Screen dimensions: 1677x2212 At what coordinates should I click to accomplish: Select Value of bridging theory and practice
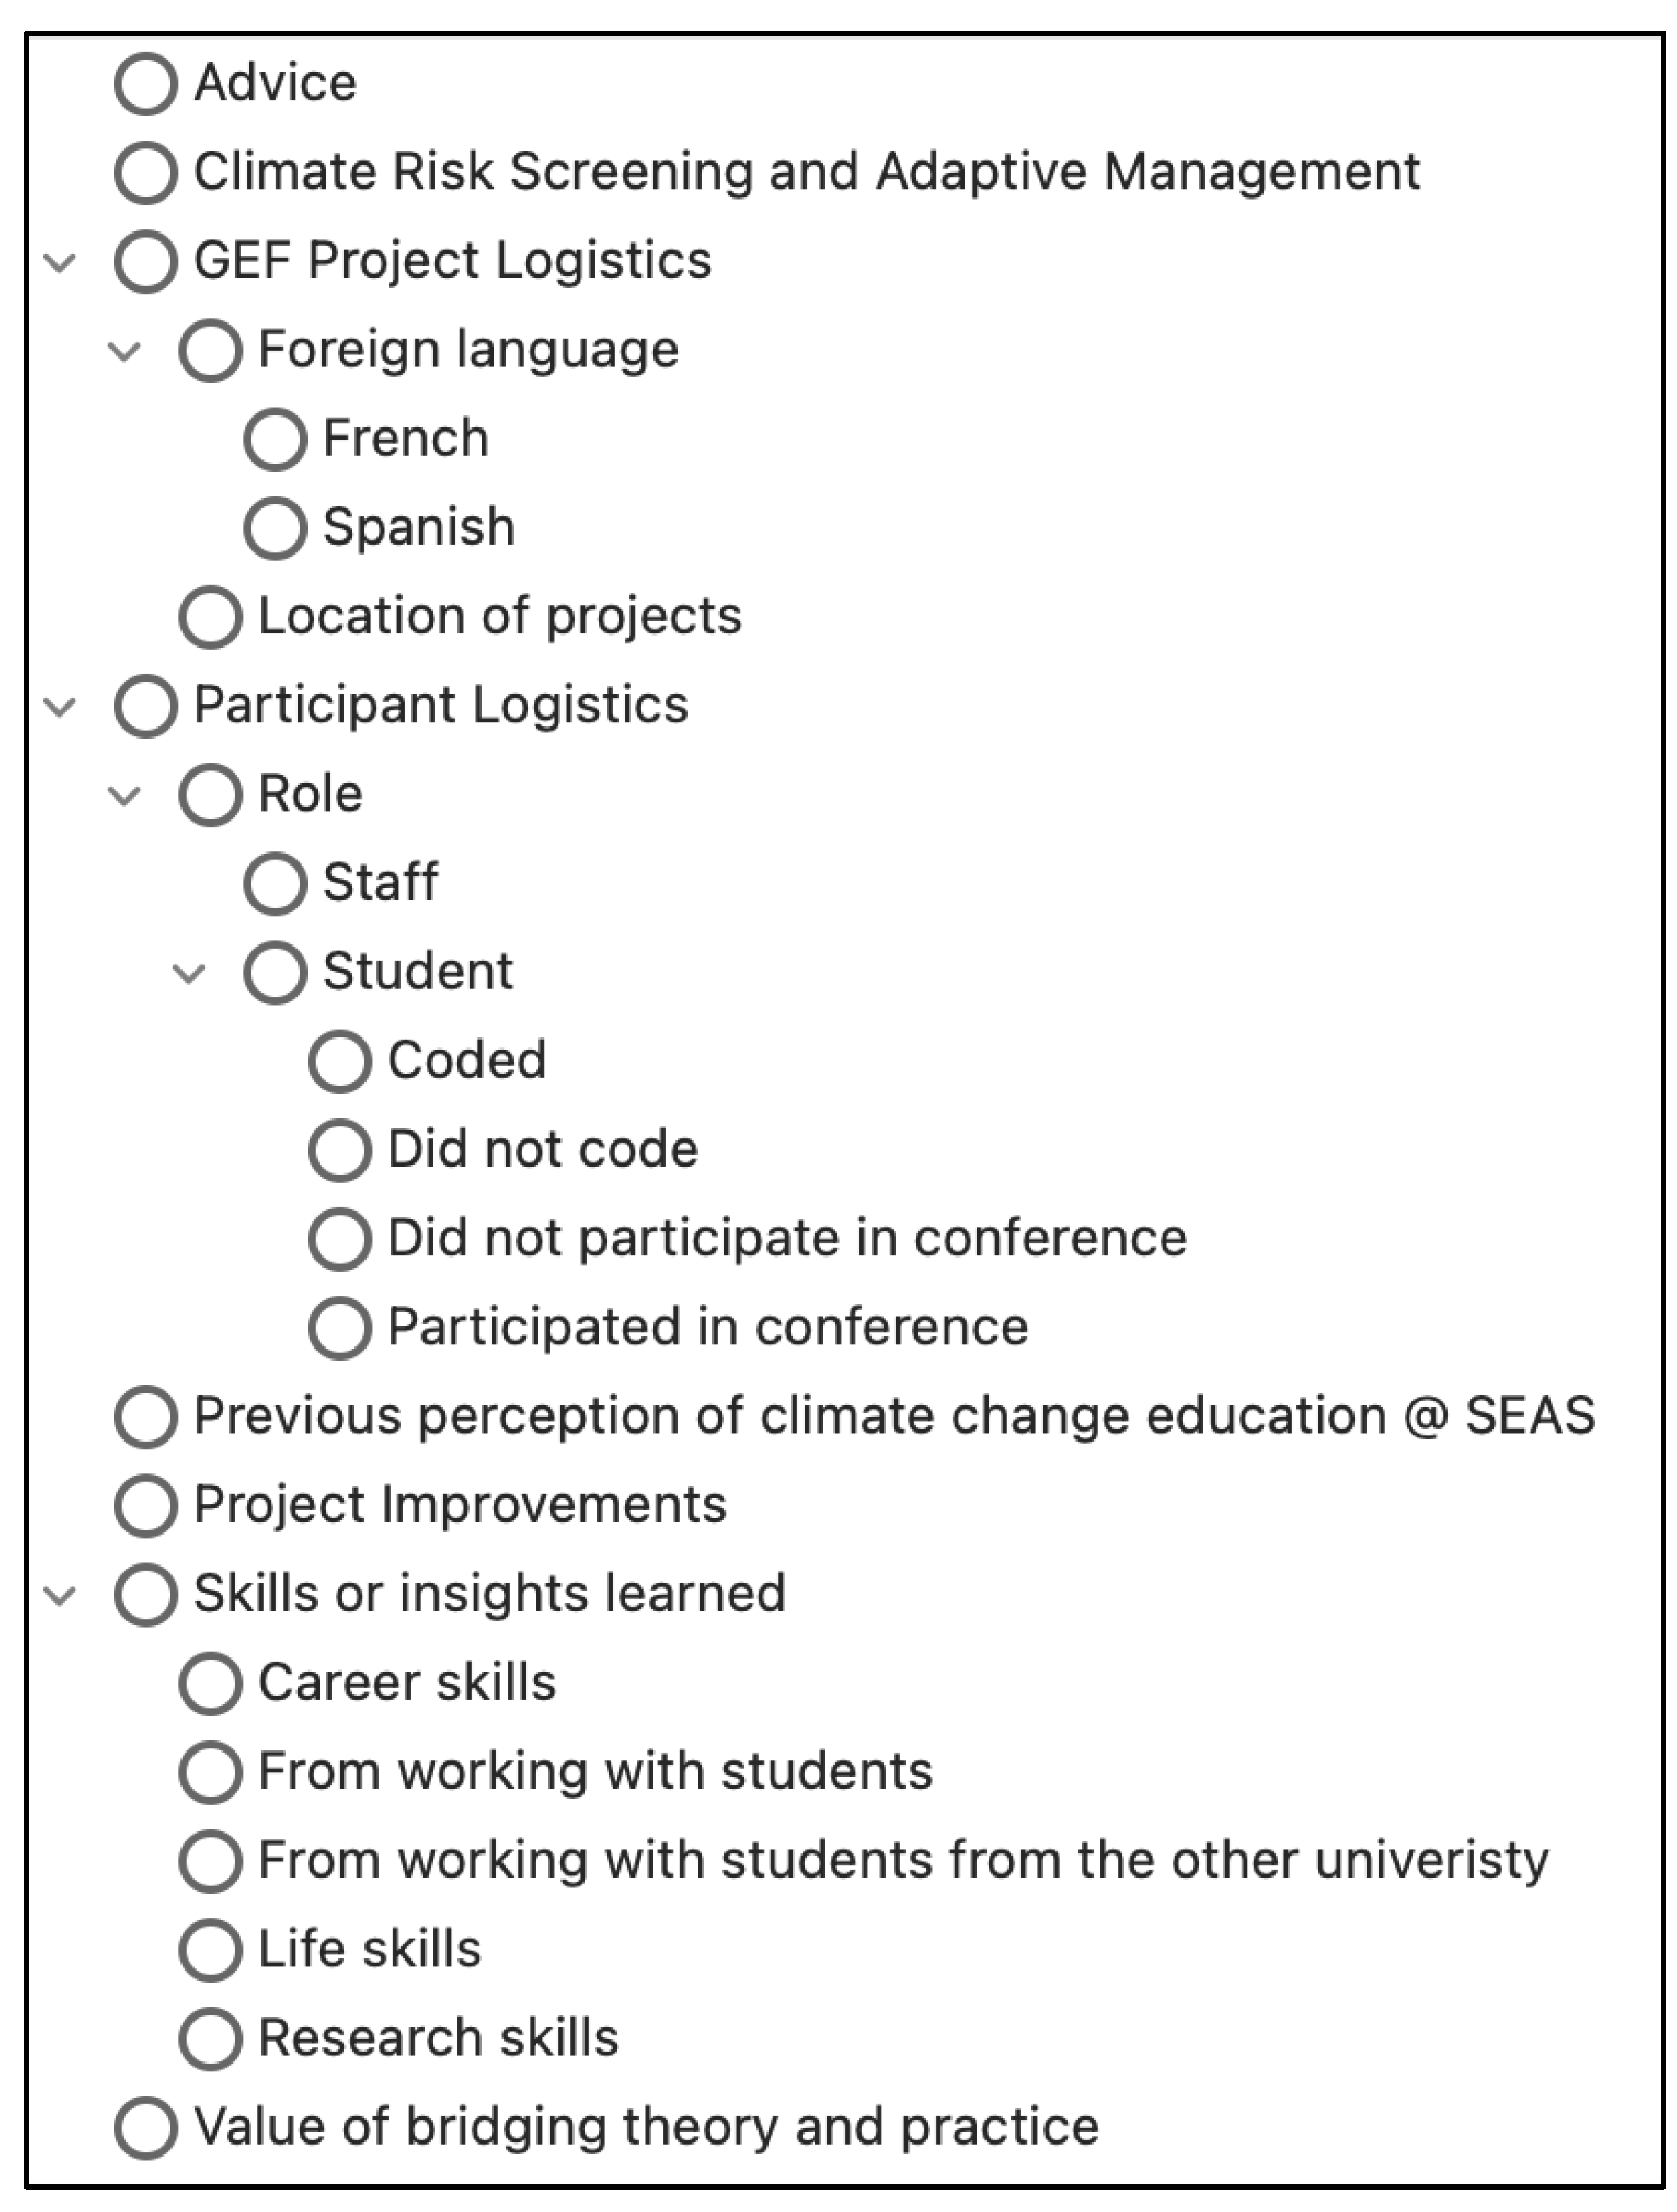coord(645,2127)
